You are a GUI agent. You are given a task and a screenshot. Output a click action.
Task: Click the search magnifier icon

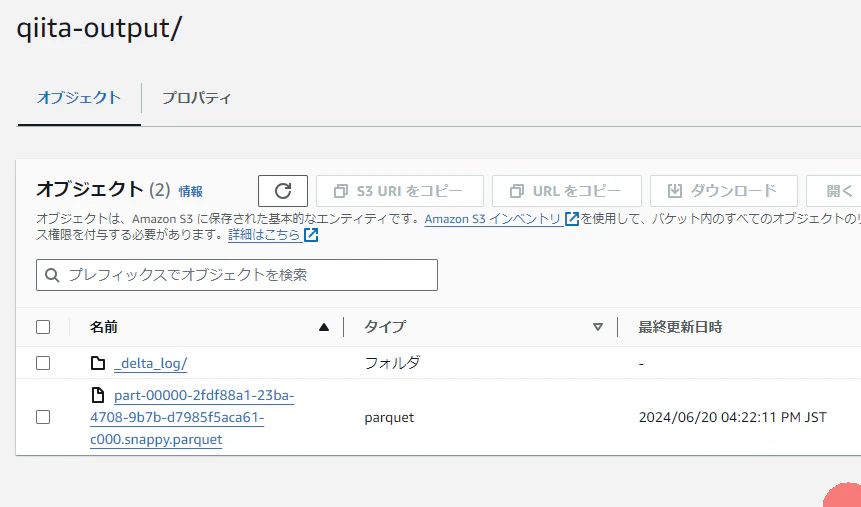pyautogui.click(x=52, y=275)
